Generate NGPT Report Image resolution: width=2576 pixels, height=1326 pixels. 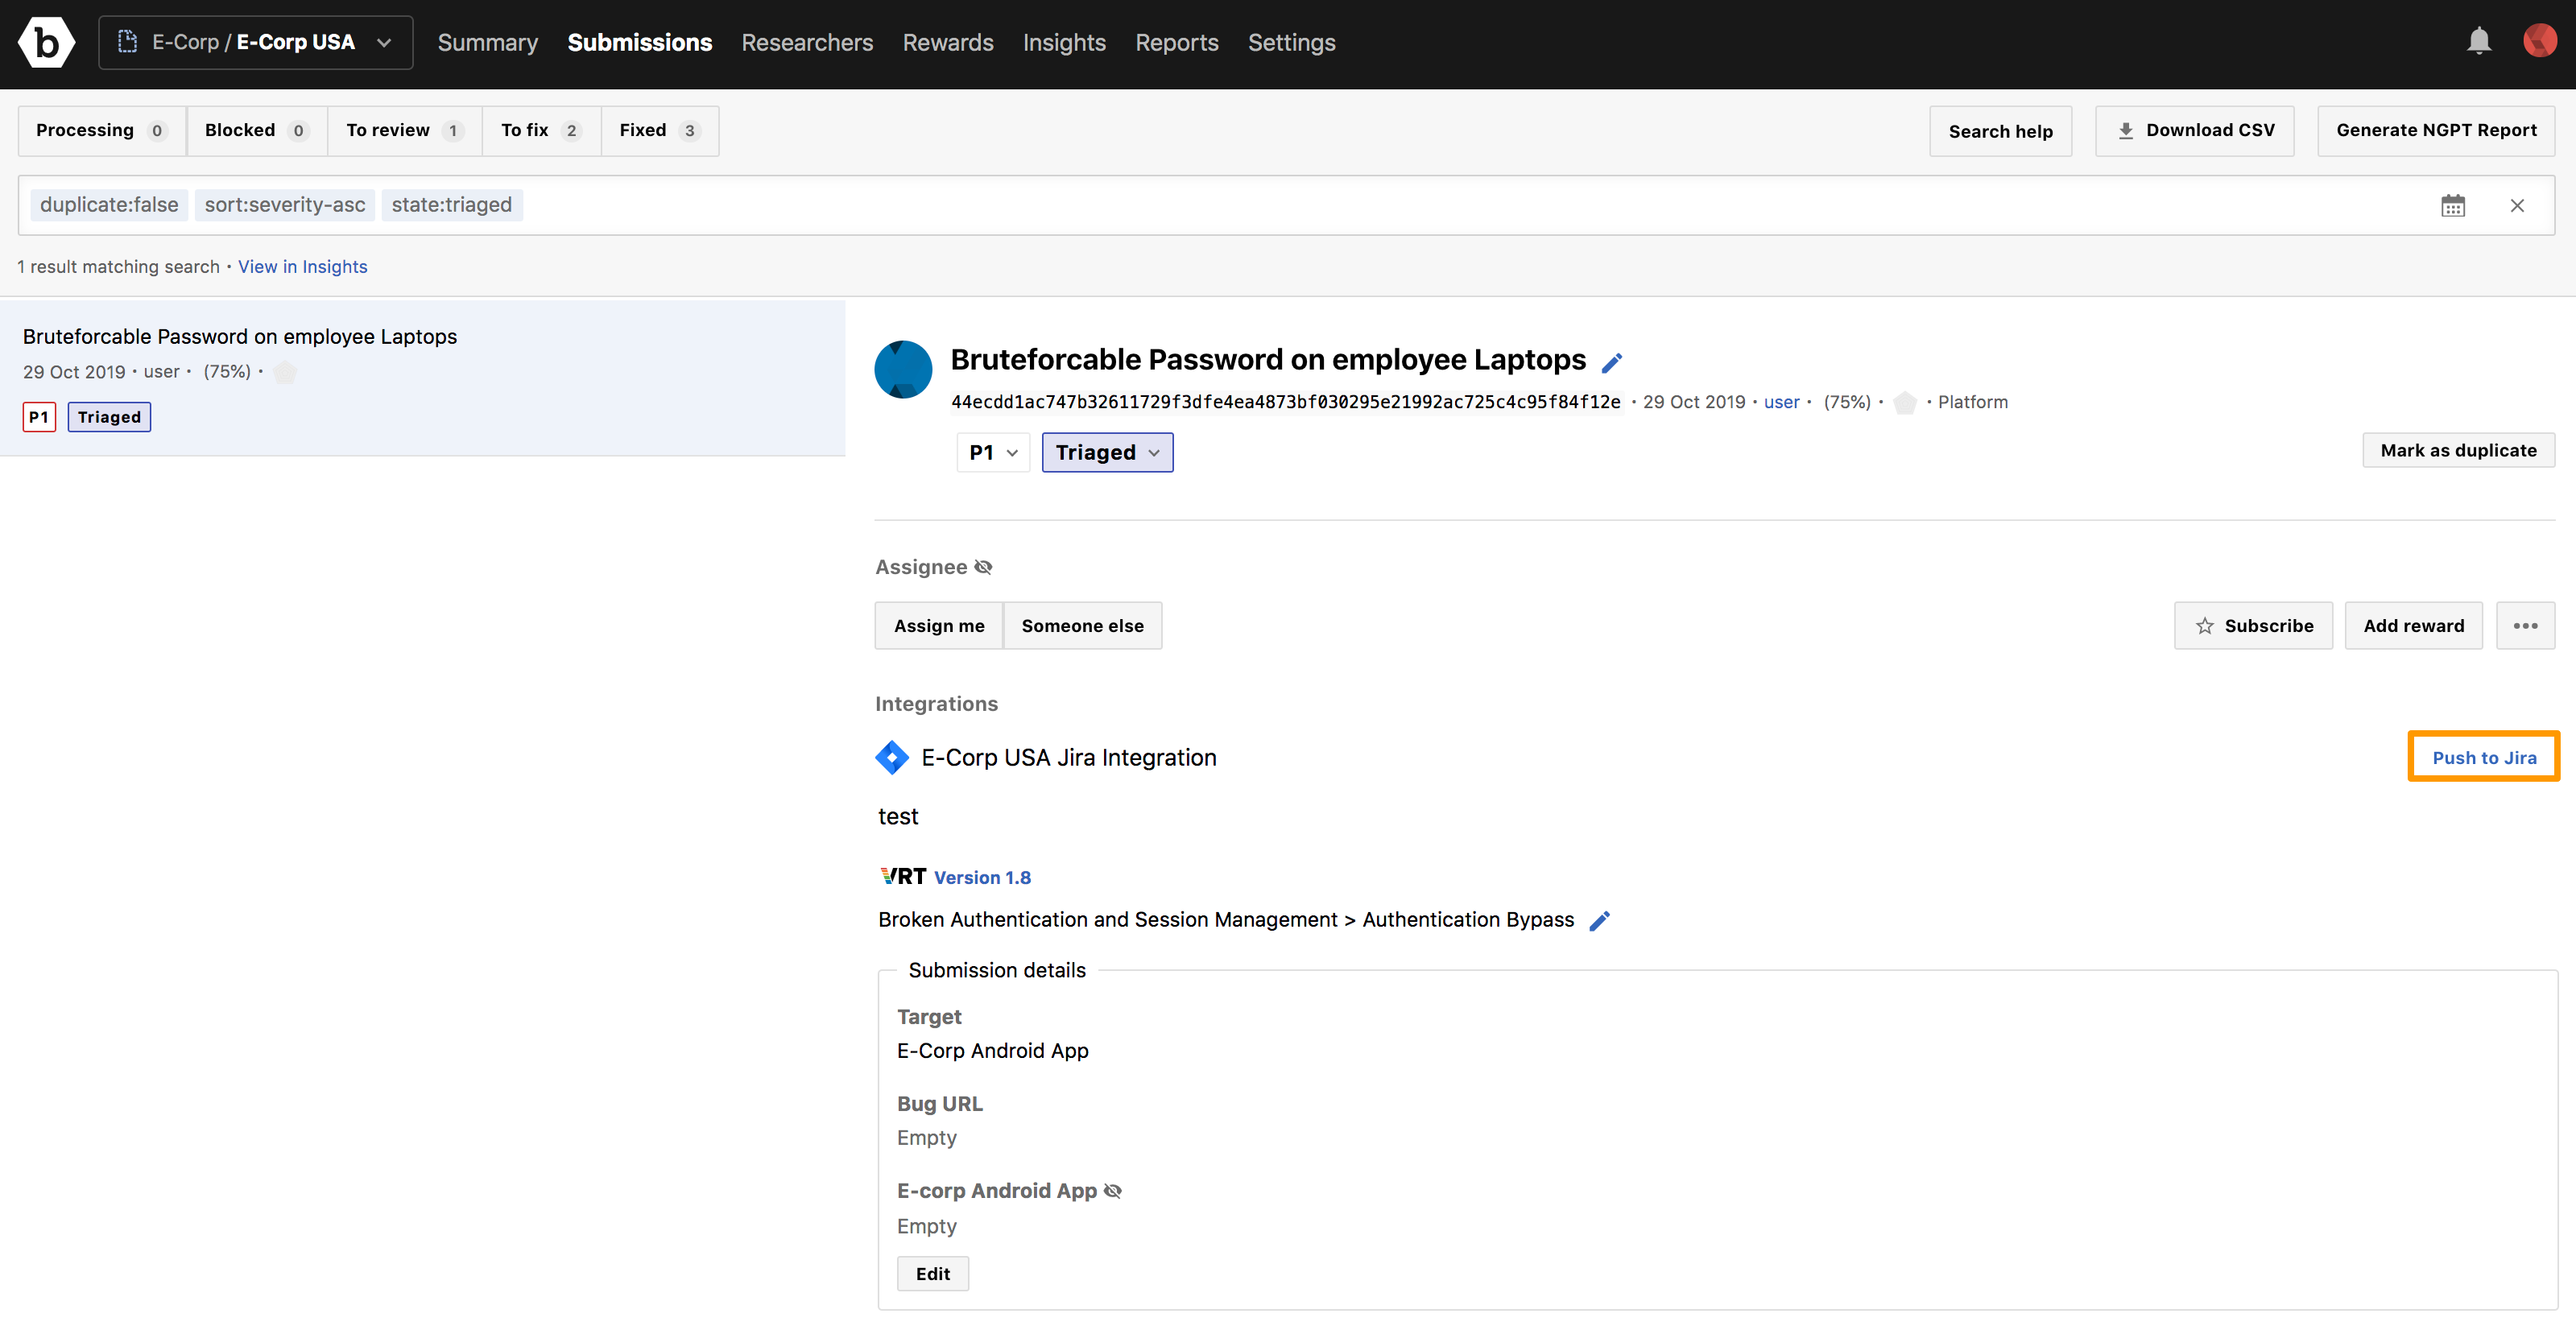pos(2436,130)
